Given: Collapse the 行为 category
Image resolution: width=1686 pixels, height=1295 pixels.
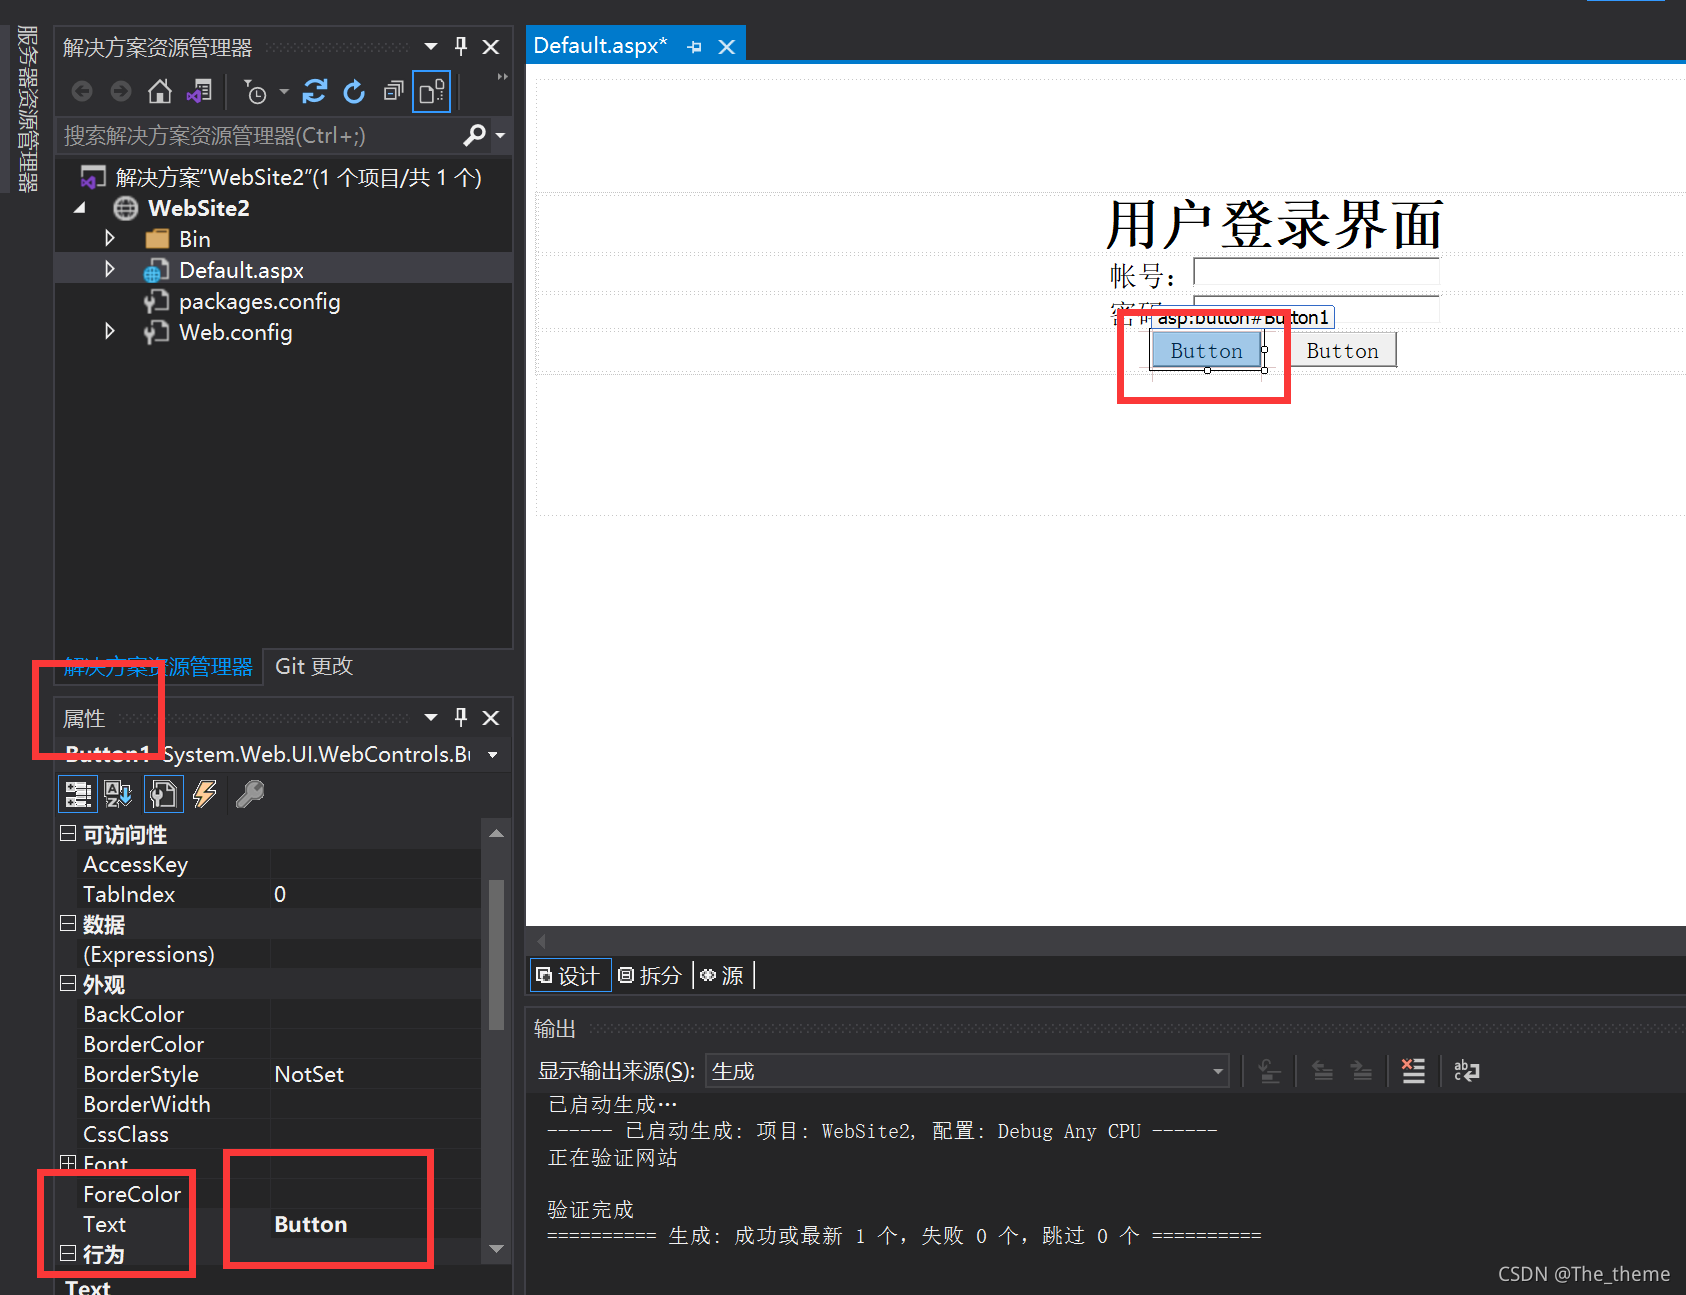Looking at the screenshot, I should coord(68,1253).
